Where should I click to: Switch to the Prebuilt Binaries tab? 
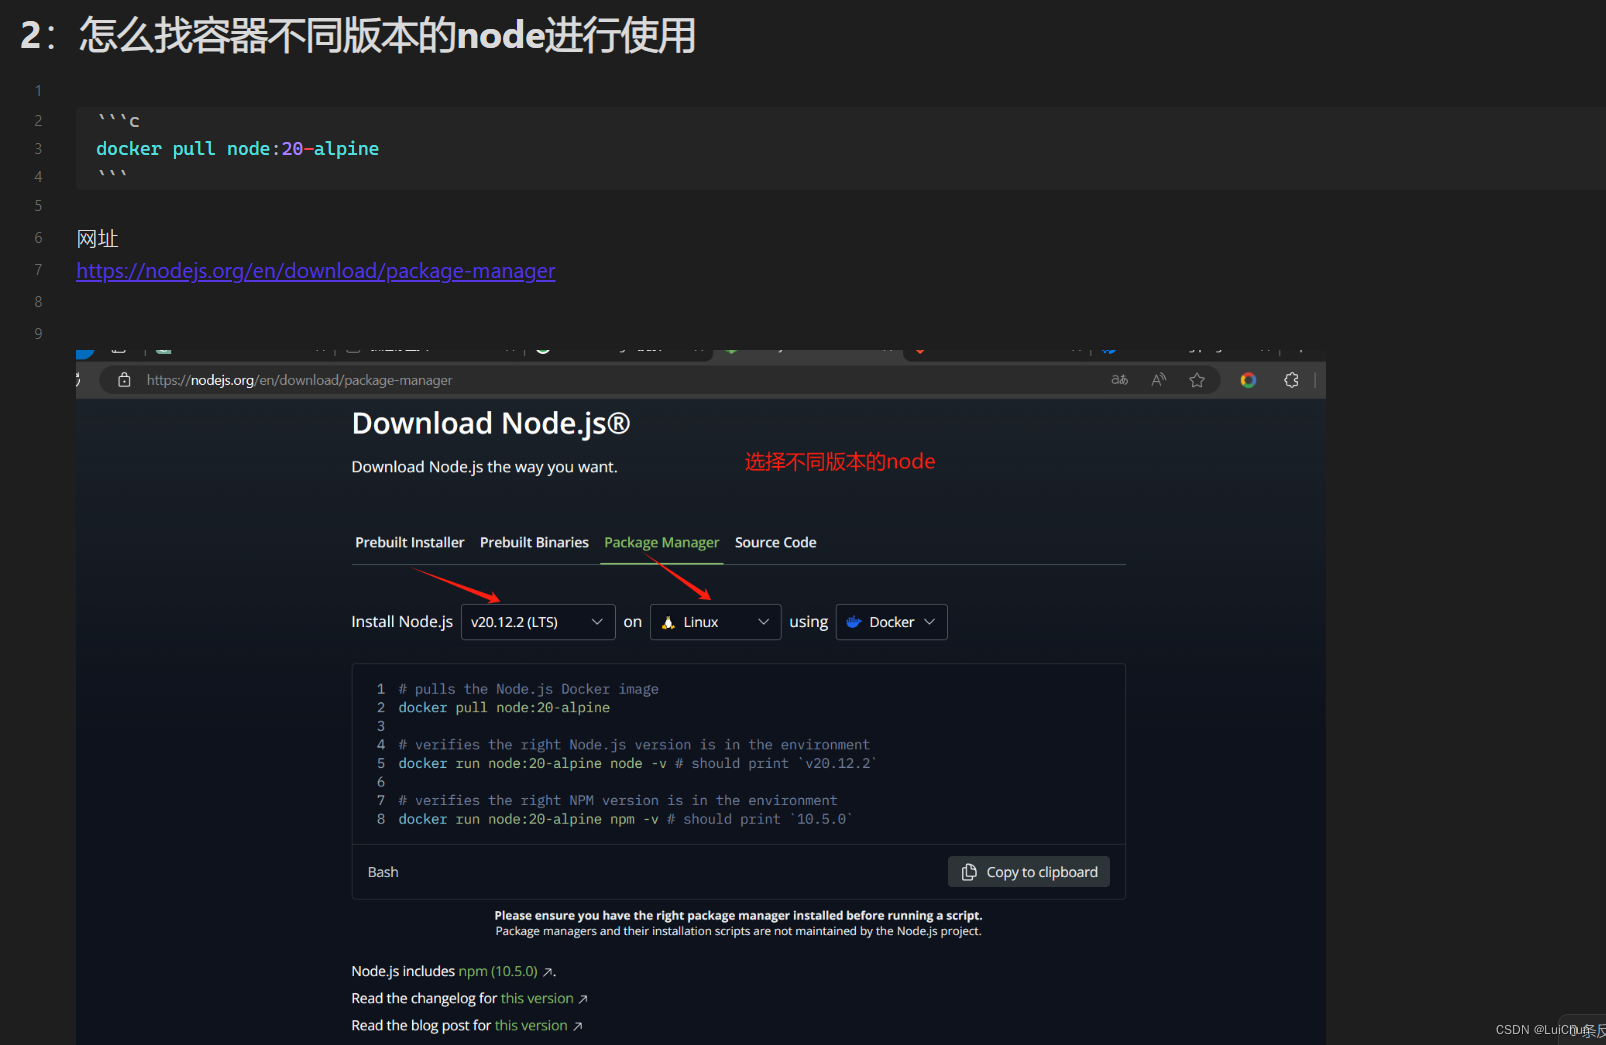pyautogui.click(x=534, y=542)
